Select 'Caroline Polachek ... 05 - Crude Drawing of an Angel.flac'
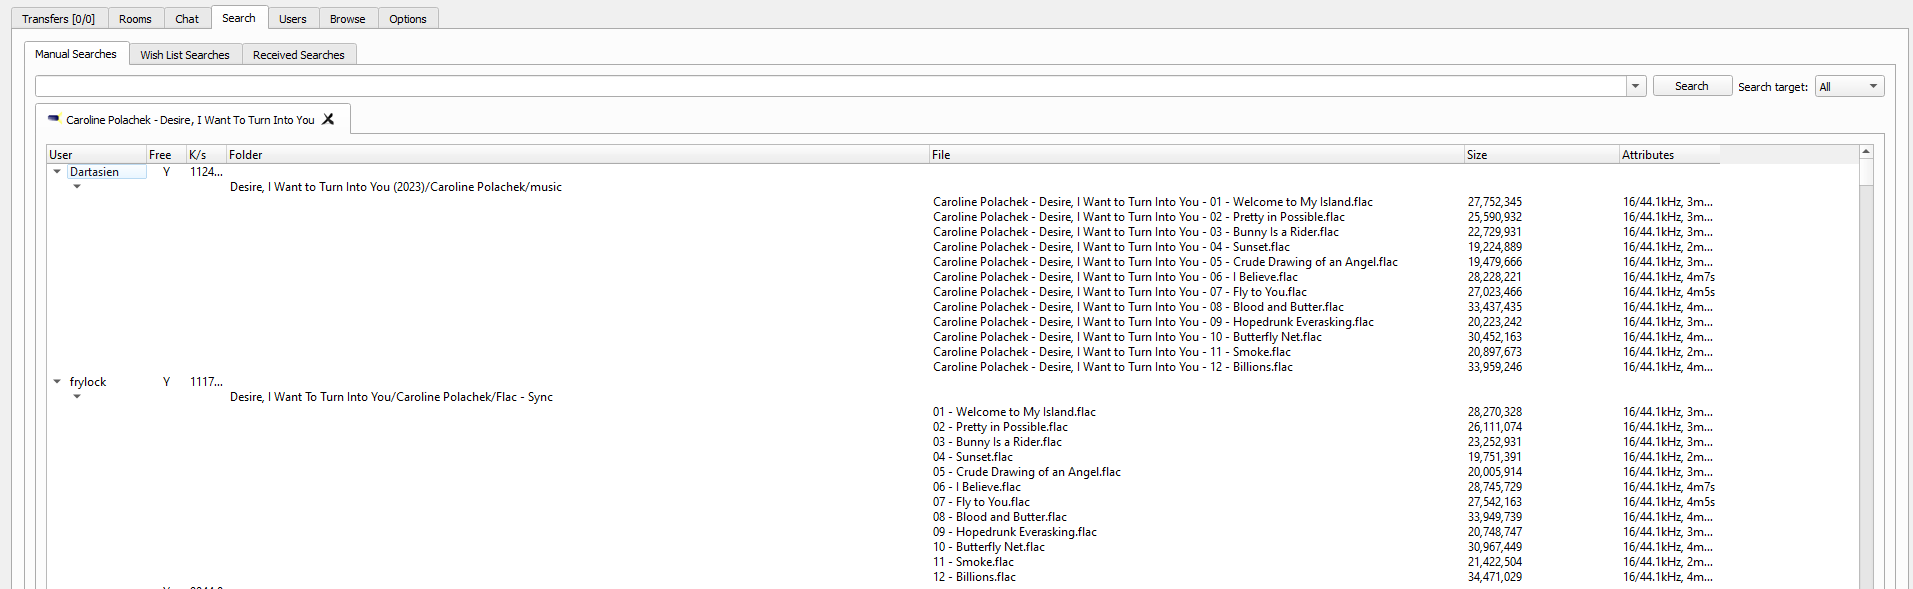This screenshot has width=1913, height=589. (x=1165, y=262)
